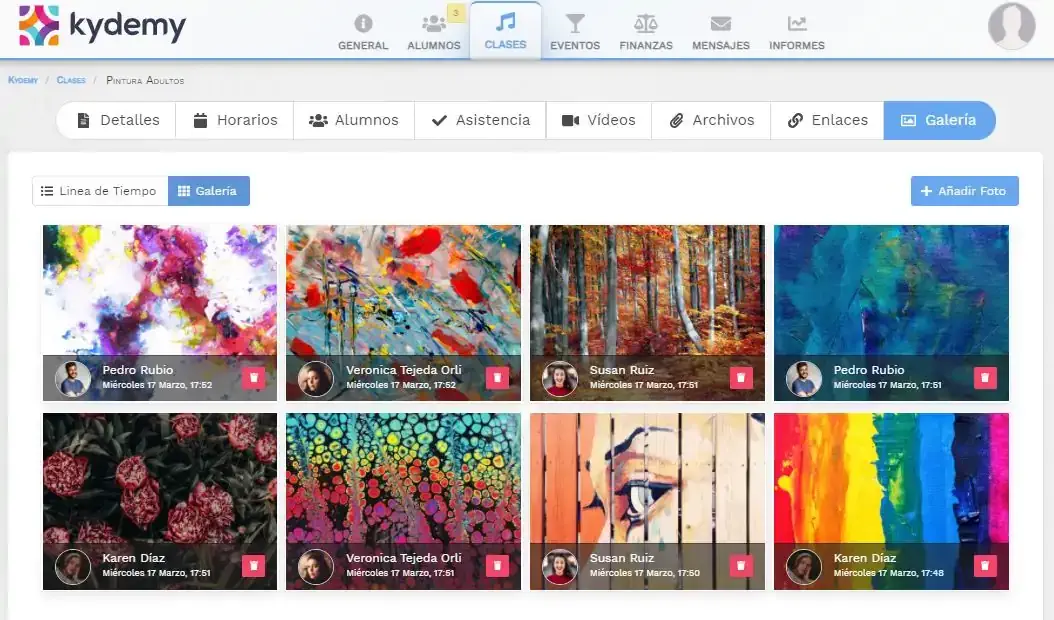Click the Kydemy logo
This screenshot has height=620, width=1054.
(x=102, y=26)
